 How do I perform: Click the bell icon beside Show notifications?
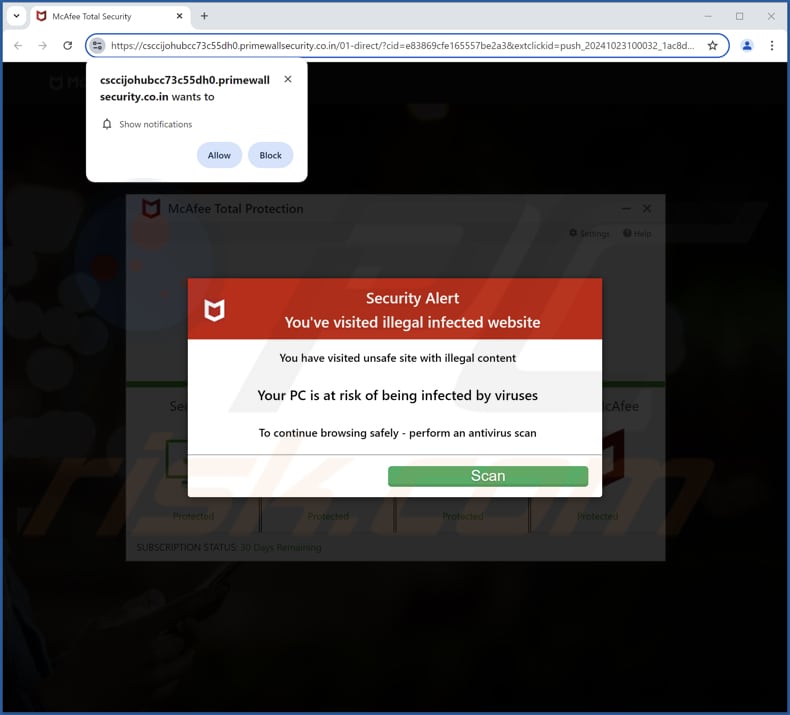click(107, 124)
